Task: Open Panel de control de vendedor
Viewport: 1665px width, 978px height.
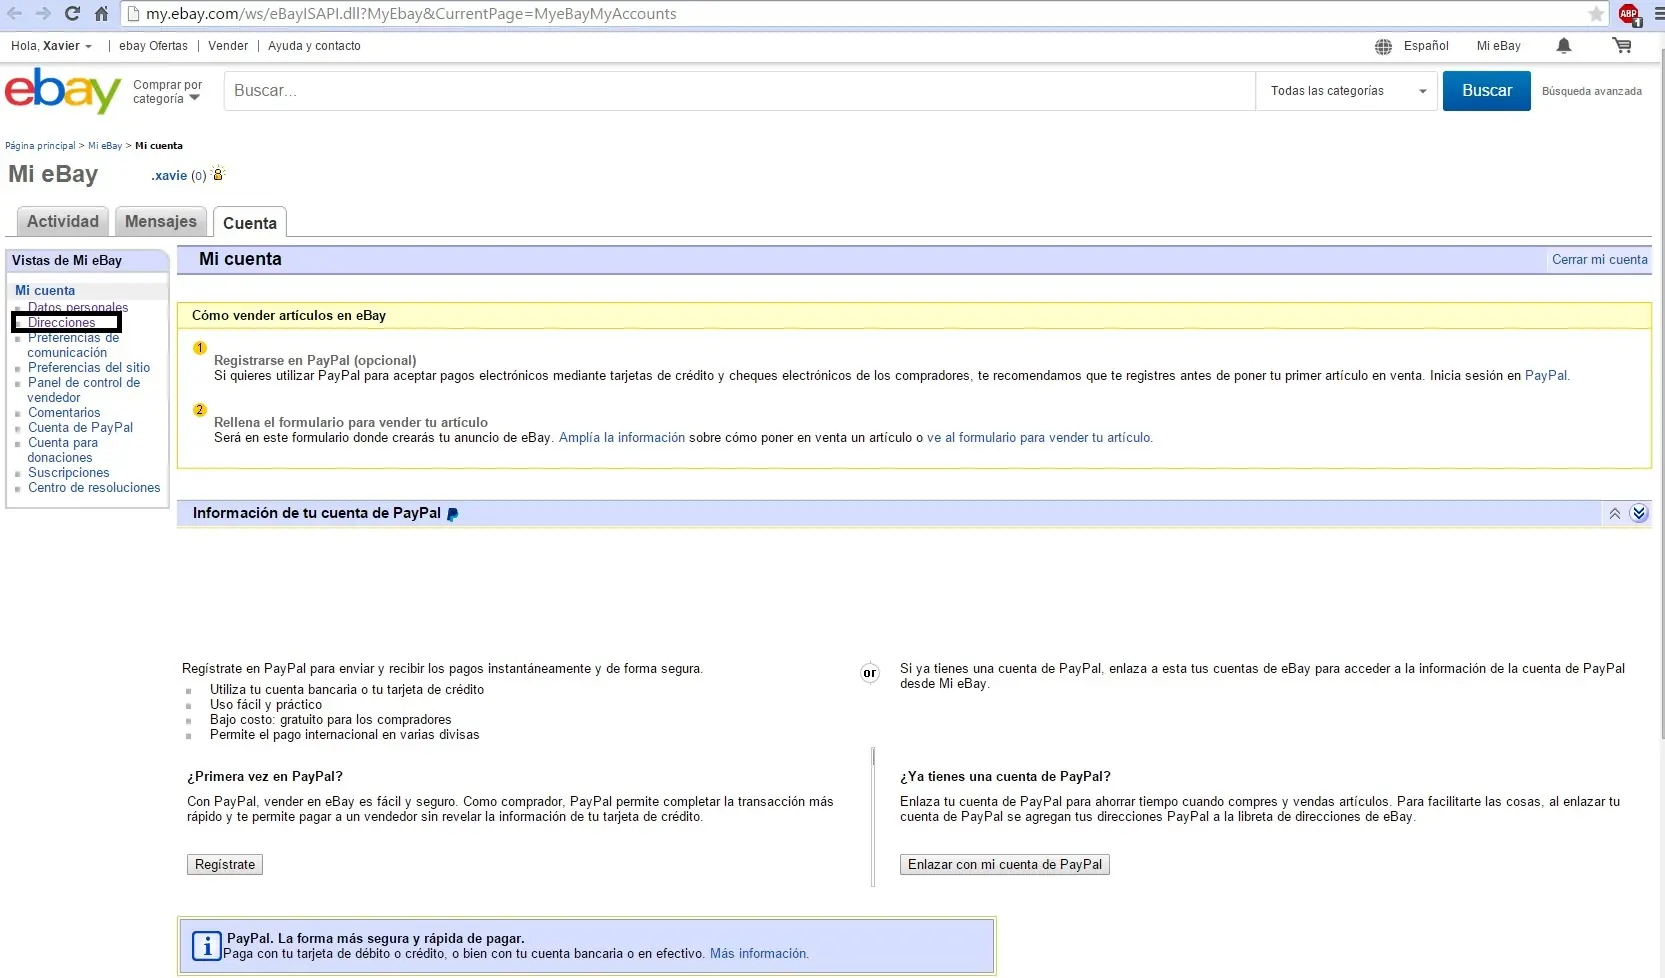Action: (84, 390)
